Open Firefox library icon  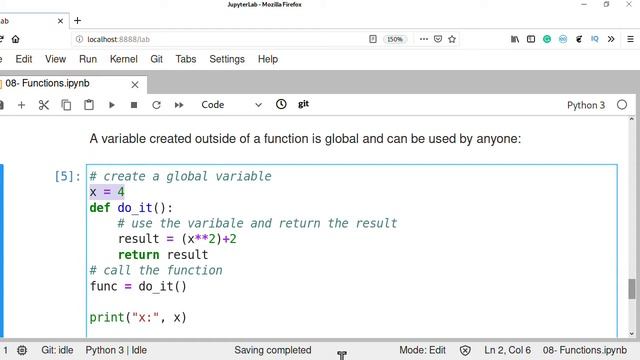pos(515,39)
